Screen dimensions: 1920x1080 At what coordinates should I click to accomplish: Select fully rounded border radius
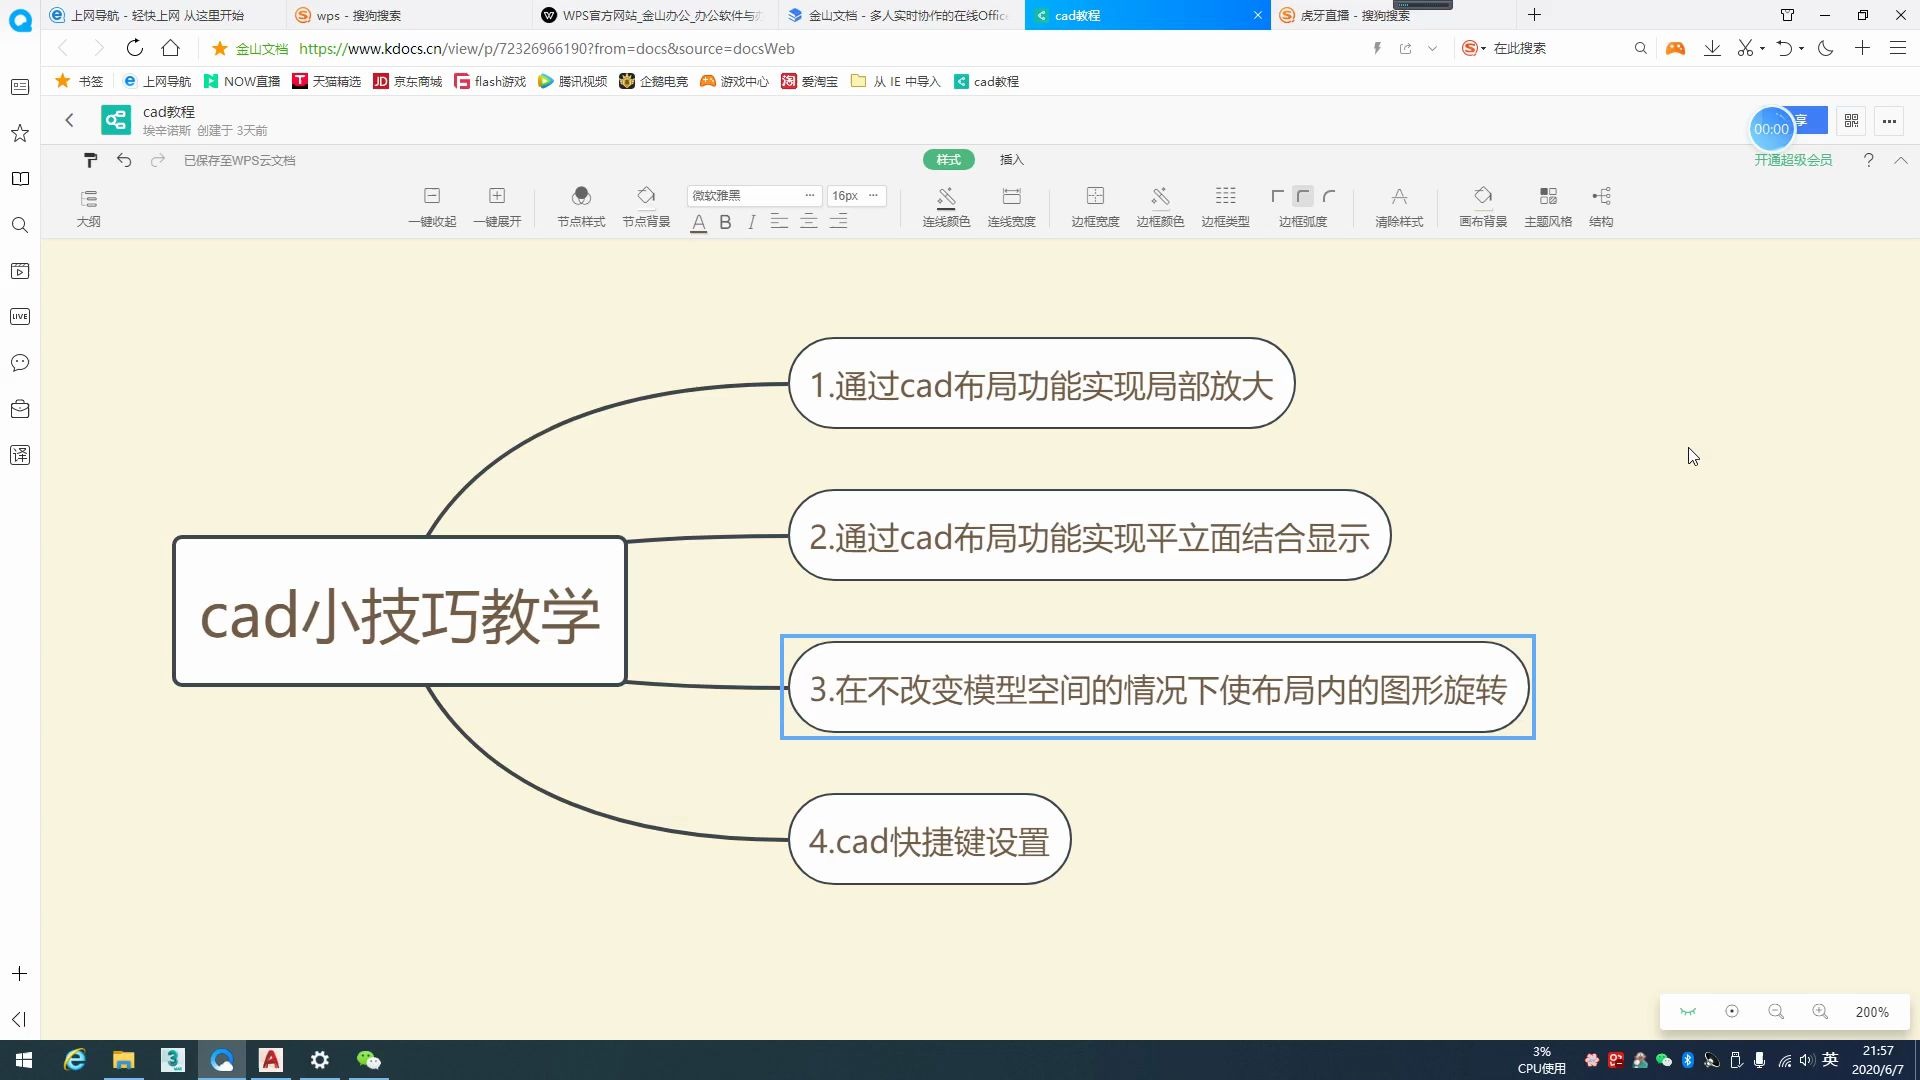coord(1329,196)
